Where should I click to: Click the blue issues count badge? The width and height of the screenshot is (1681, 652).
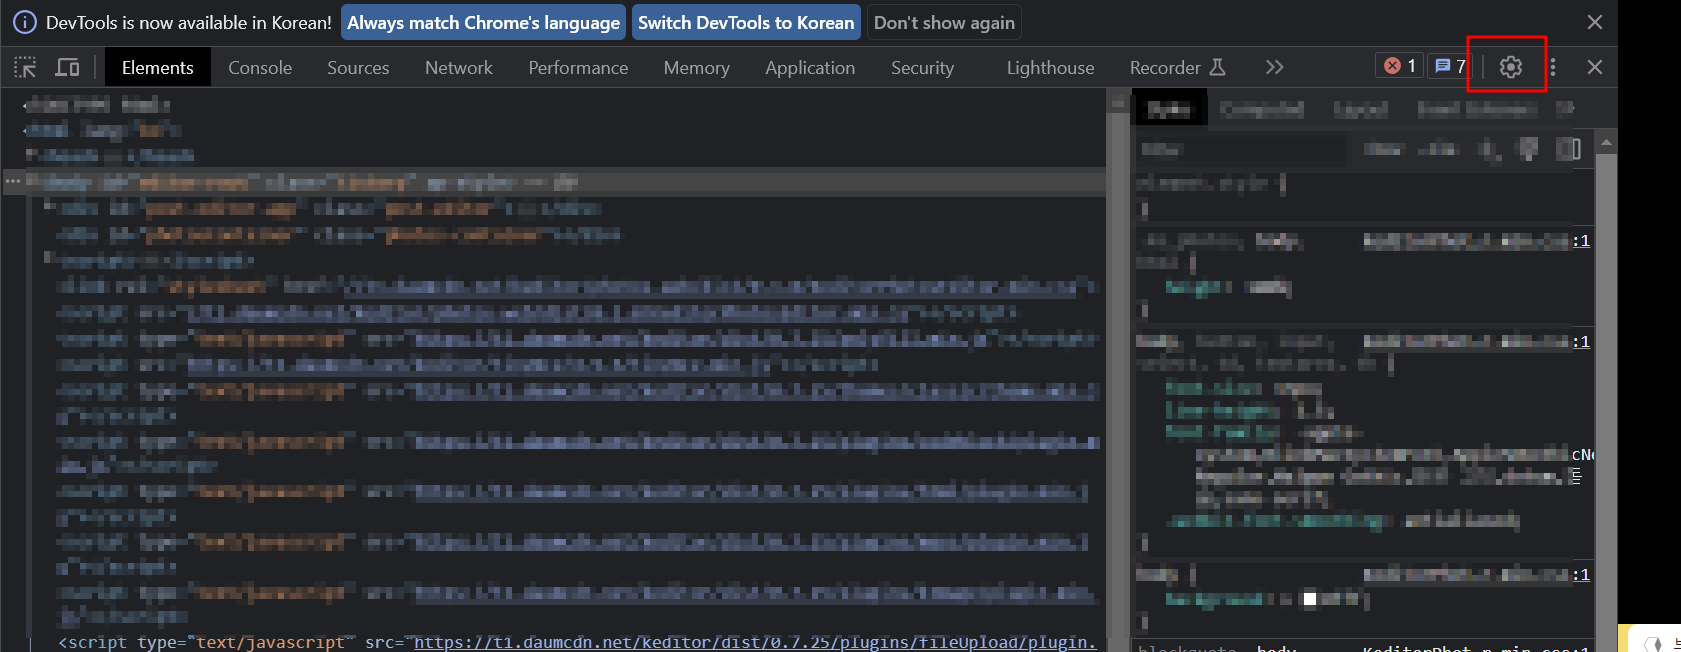pos(1450,66)
